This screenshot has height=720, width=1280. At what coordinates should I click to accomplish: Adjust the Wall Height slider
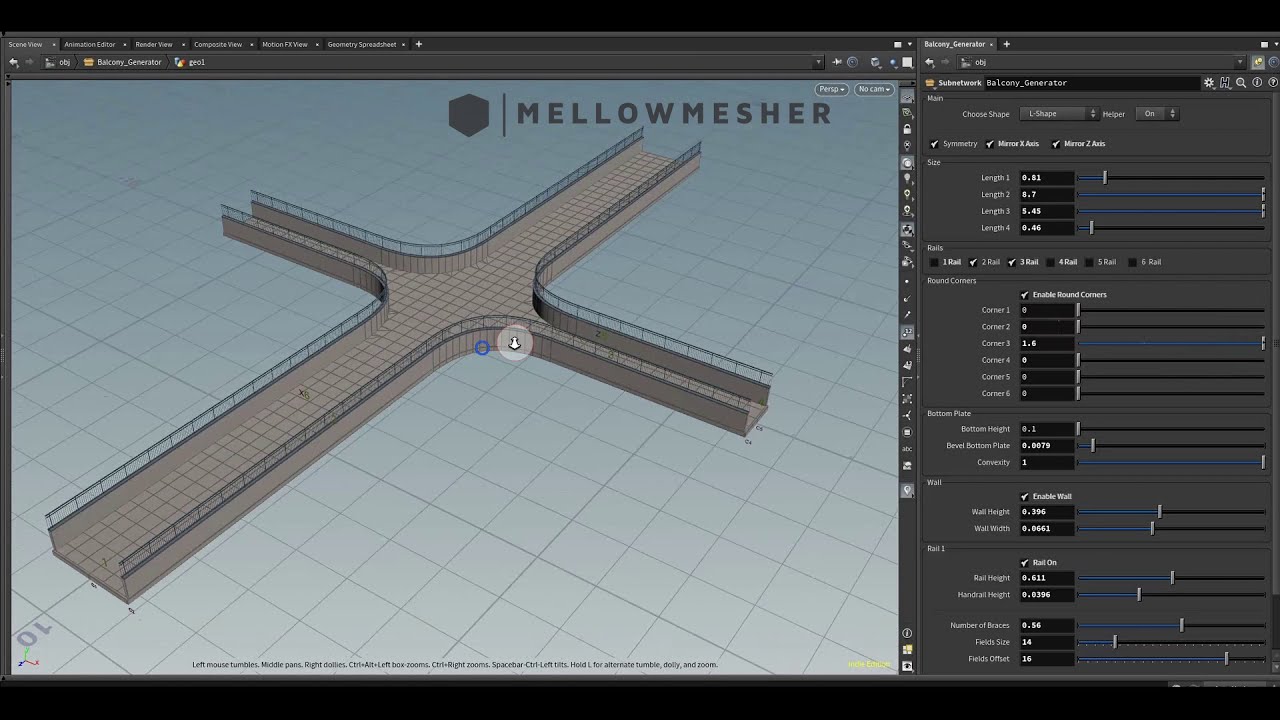1171,512
